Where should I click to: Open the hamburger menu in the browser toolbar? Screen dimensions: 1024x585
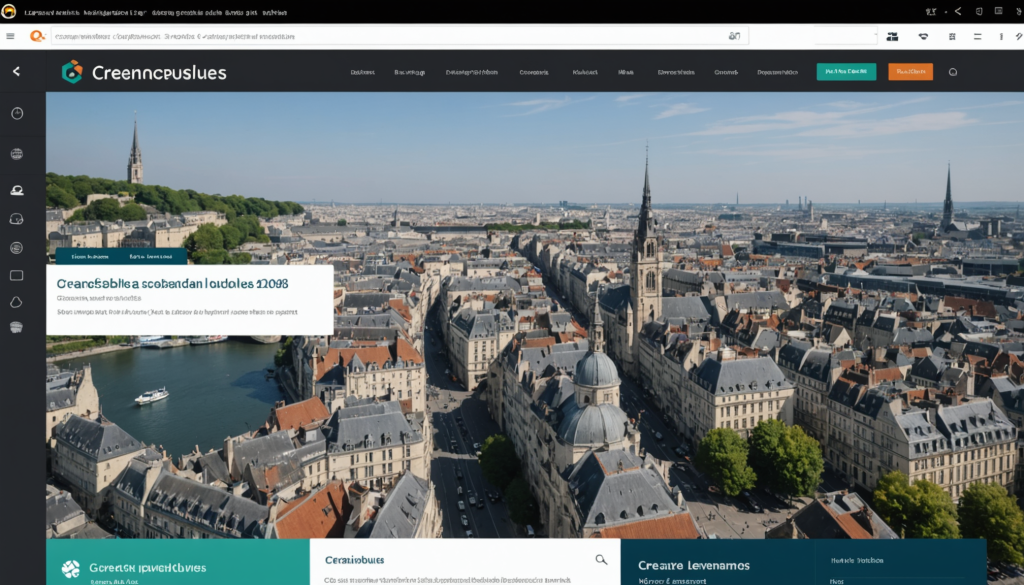tap(10, 37)
